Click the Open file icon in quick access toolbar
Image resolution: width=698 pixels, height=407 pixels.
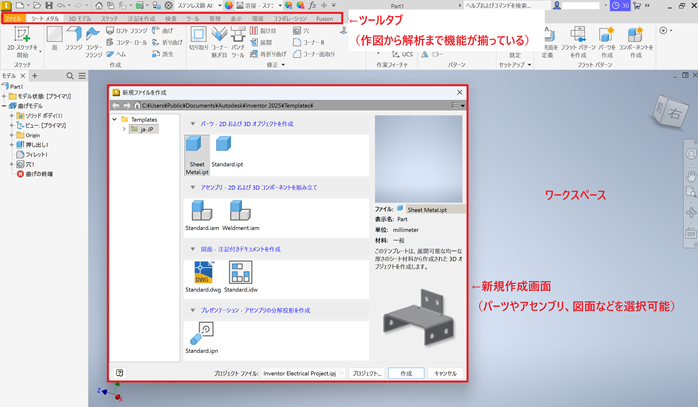coord(37,5)
